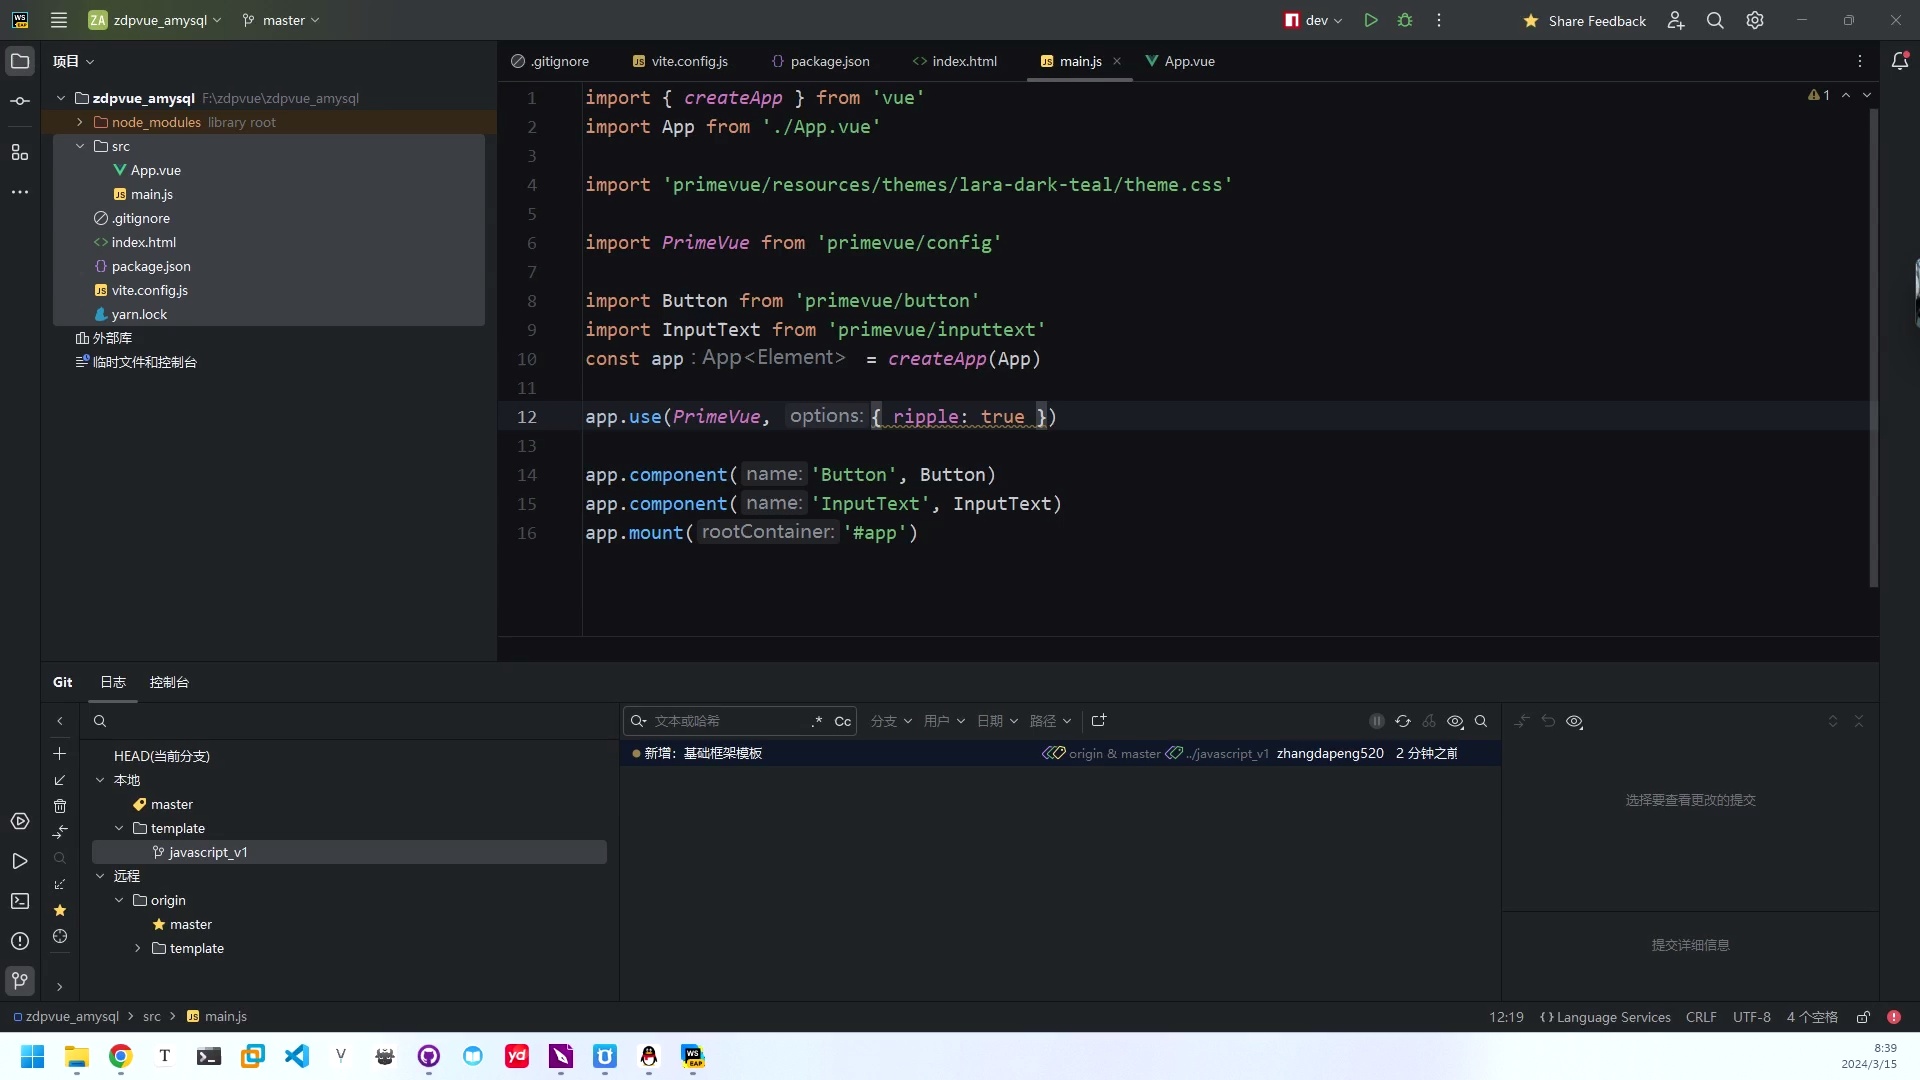Screen dimensions: 1920x1080
Task: Start the debugger with bug icon
Action: point(1405,20)
